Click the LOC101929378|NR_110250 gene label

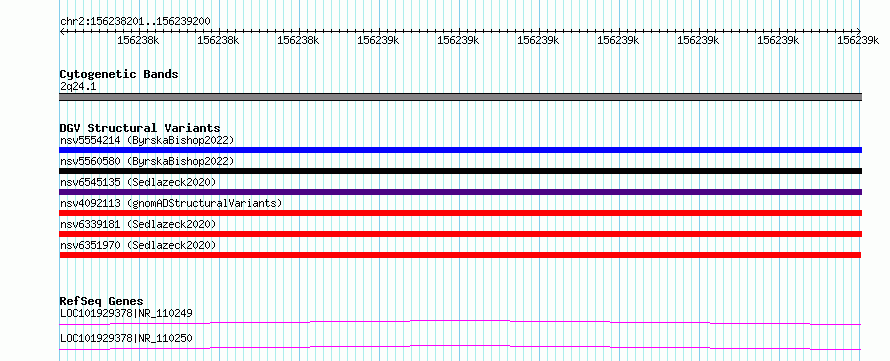coord(126,338)
